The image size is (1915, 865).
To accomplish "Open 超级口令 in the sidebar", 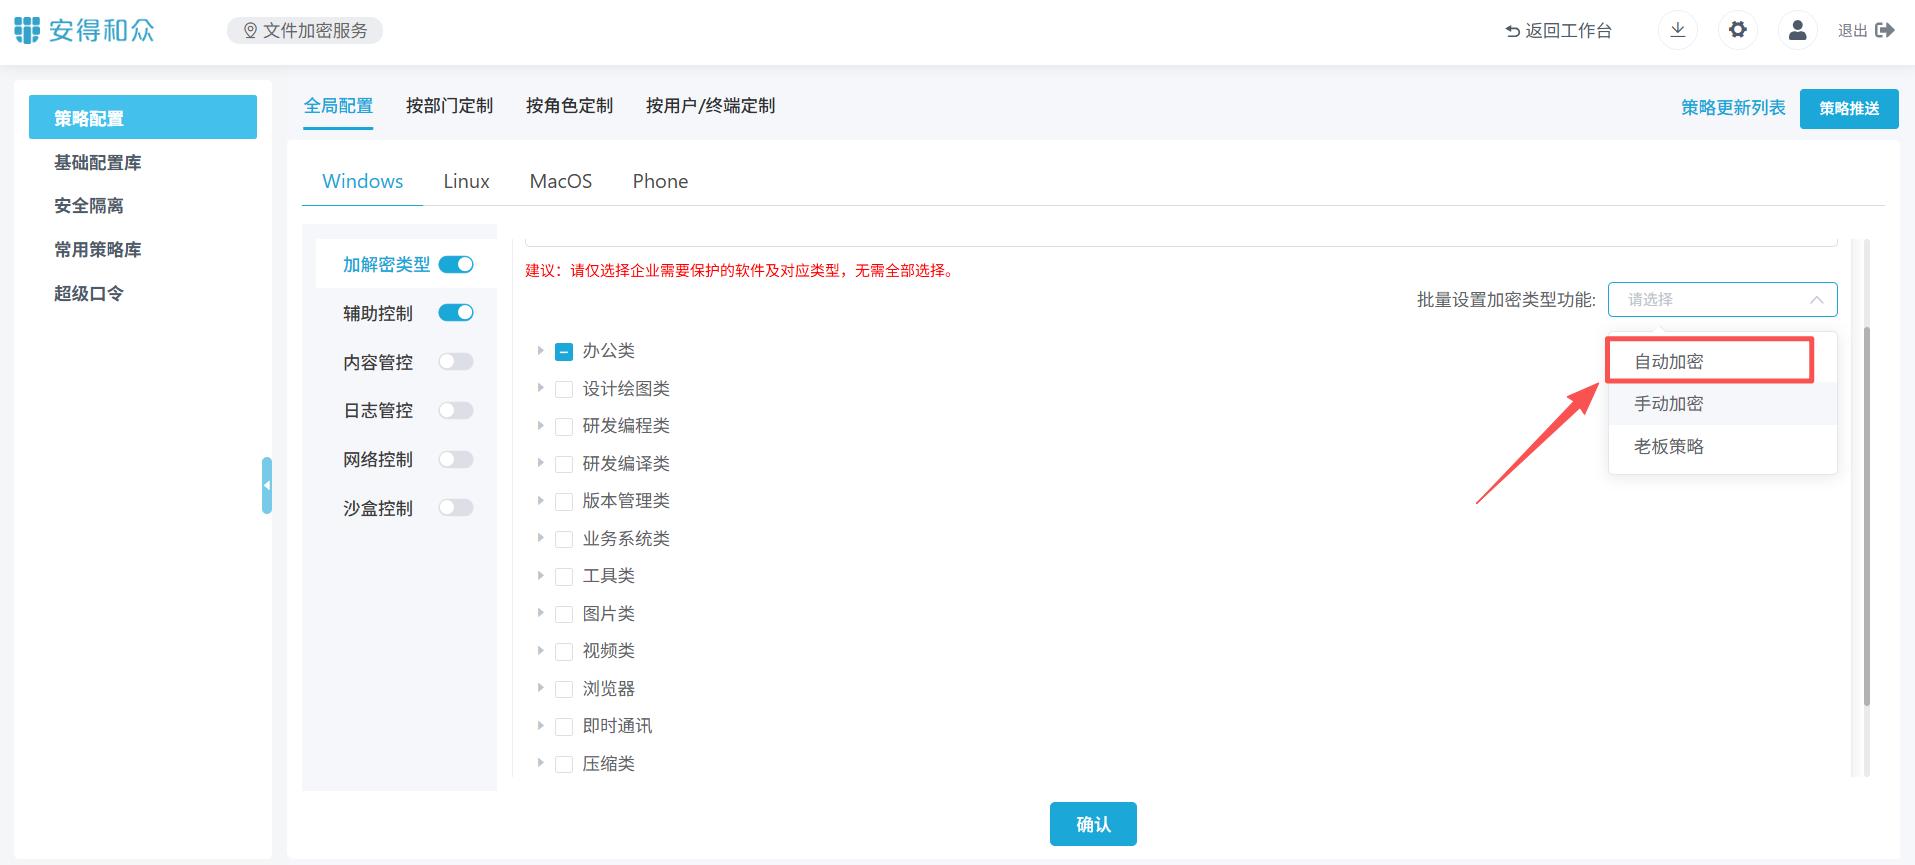I will click(89, 293).
